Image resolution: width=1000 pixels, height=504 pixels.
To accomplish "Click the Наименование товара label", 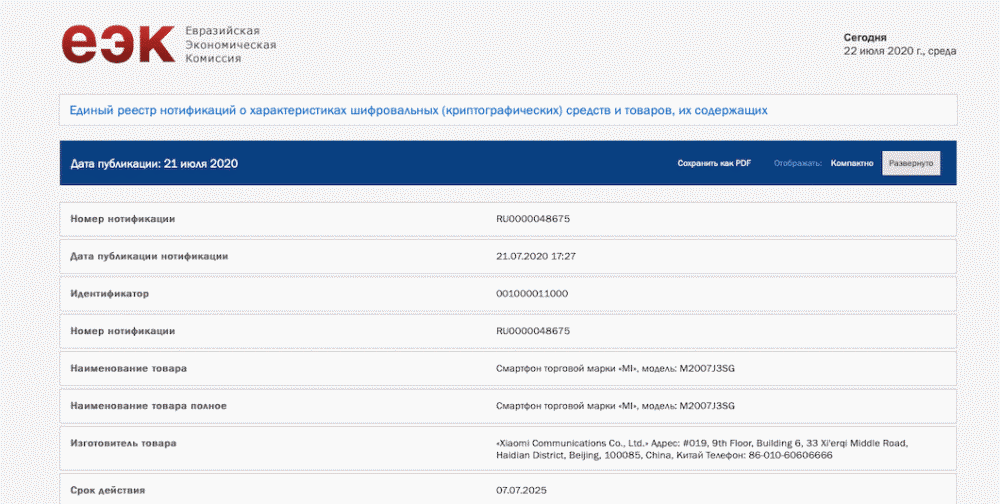I will [x=128, y=369].
